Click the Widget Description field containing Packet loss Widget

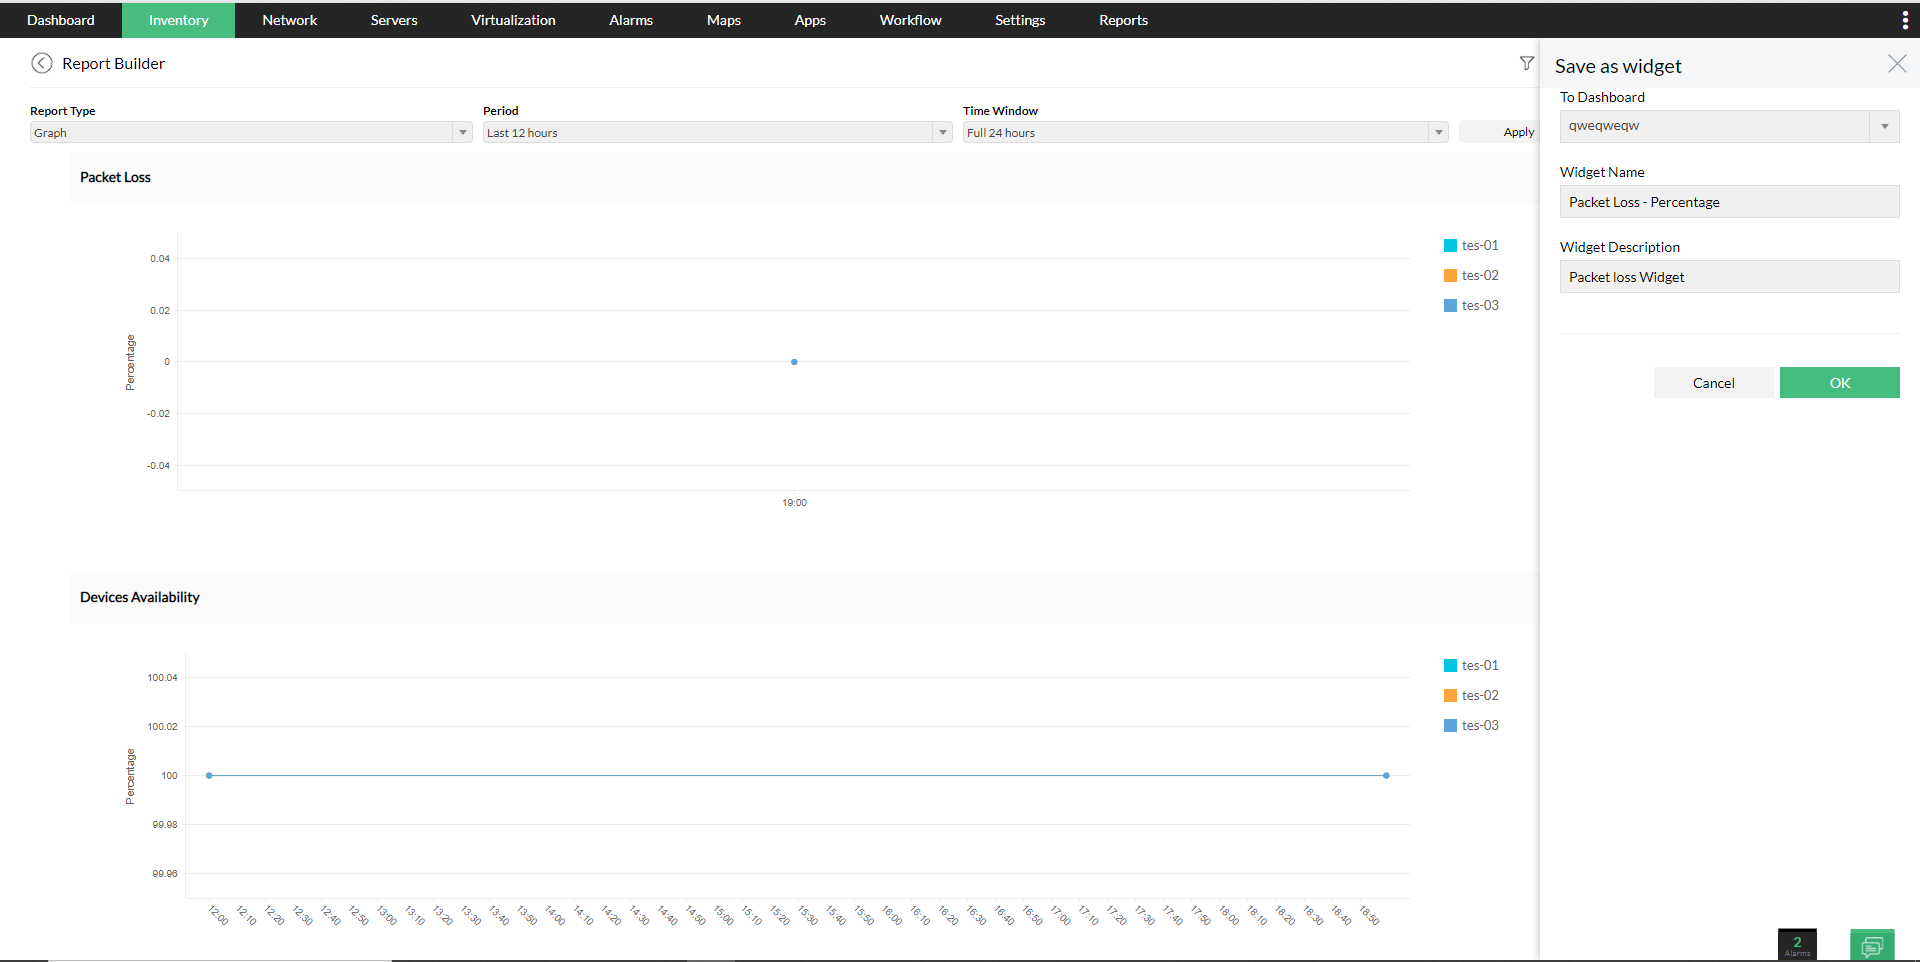point(1729,276)
